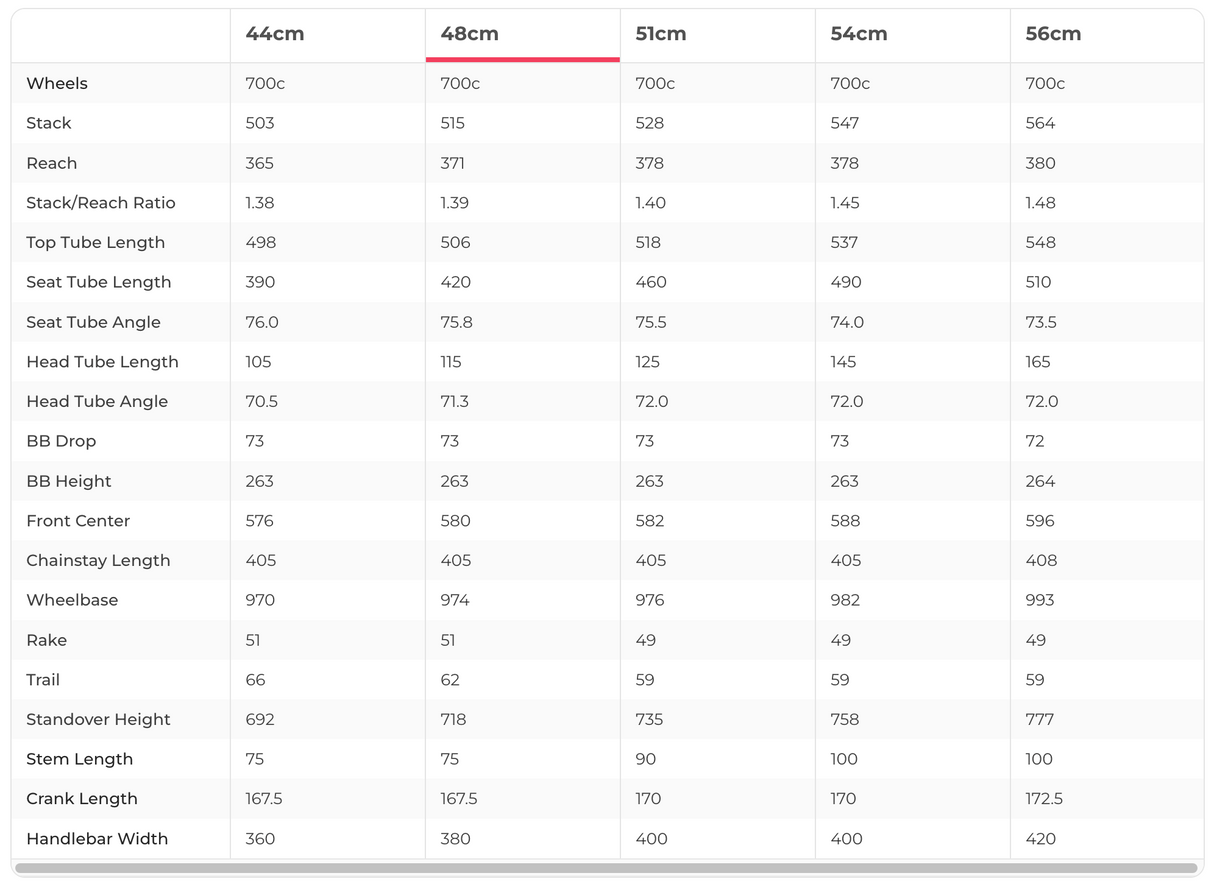This screenshot has height=887, width=1214.
Task: Click the 56cm Wheelbase value 993
Action: (x=1040, y=601)
